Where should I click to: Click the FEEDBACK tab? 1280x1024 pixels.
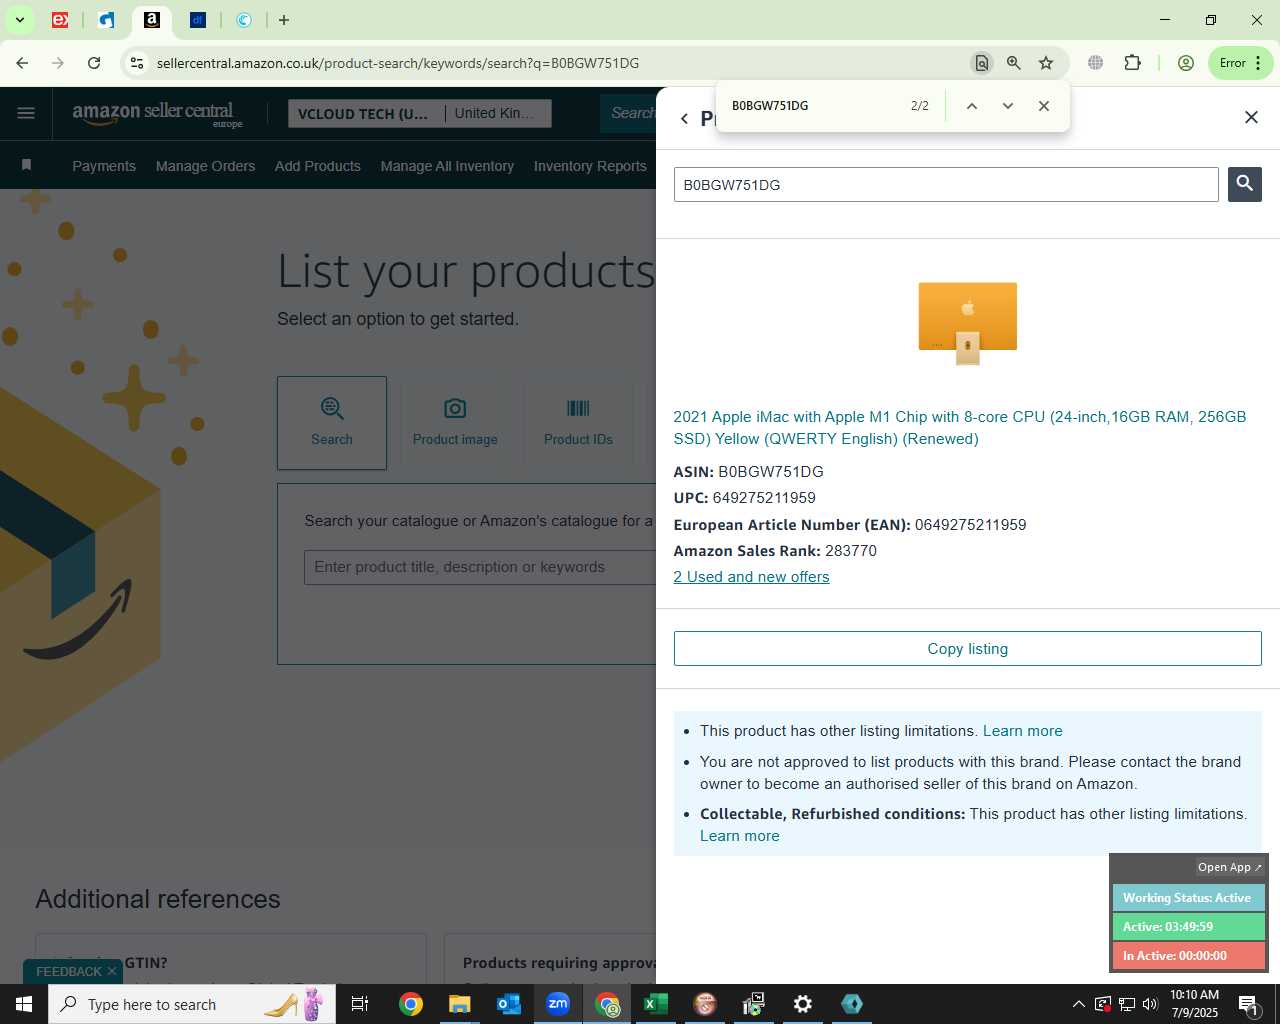(68, 972)
